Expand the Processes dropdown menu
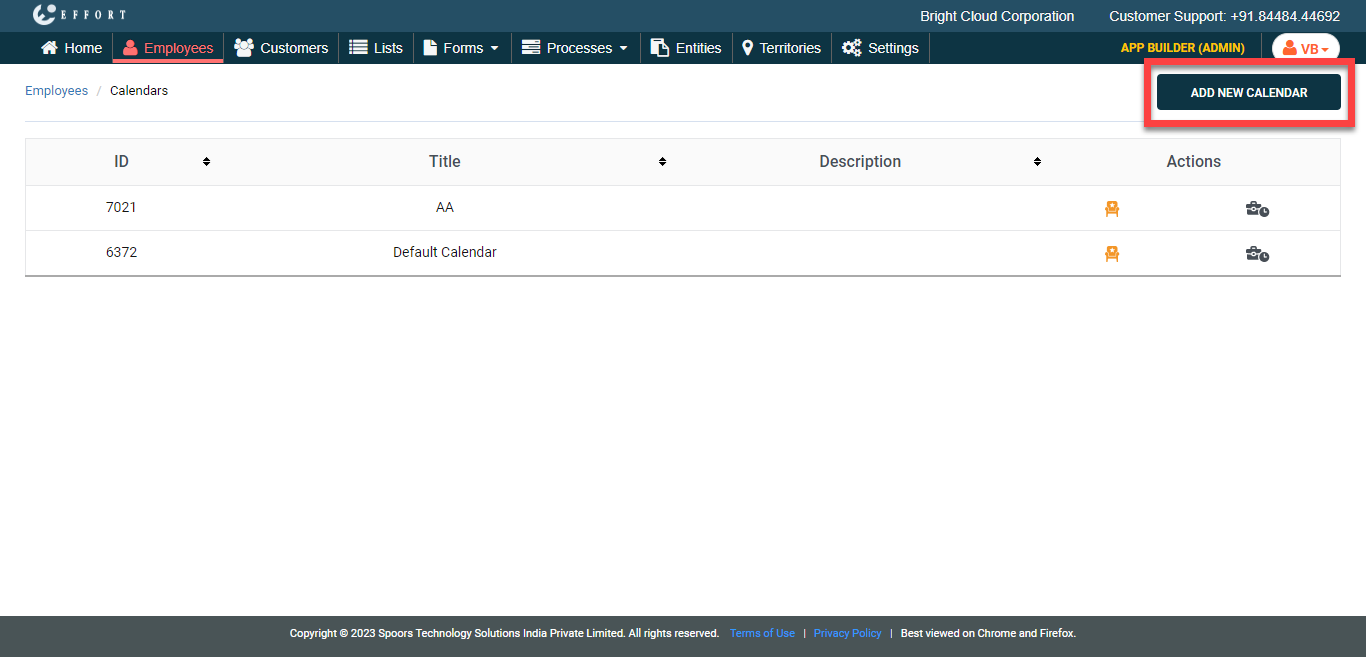Image resolution: width=1366 pixels, height=657 pixels. 575,48
